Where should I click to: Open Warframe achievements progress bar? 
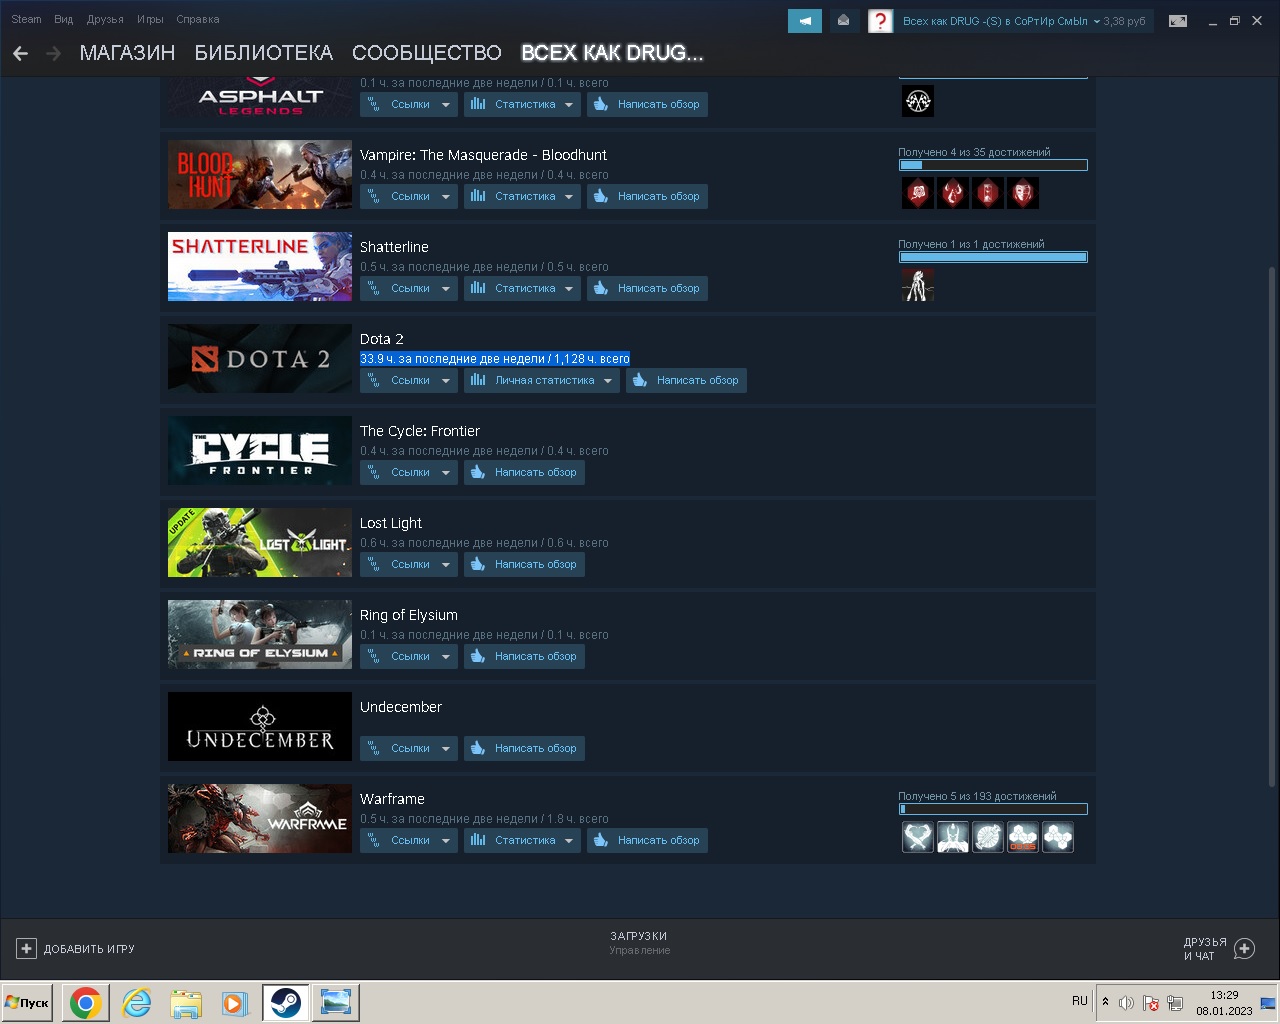pyautogui.click(x=993, y=809)
